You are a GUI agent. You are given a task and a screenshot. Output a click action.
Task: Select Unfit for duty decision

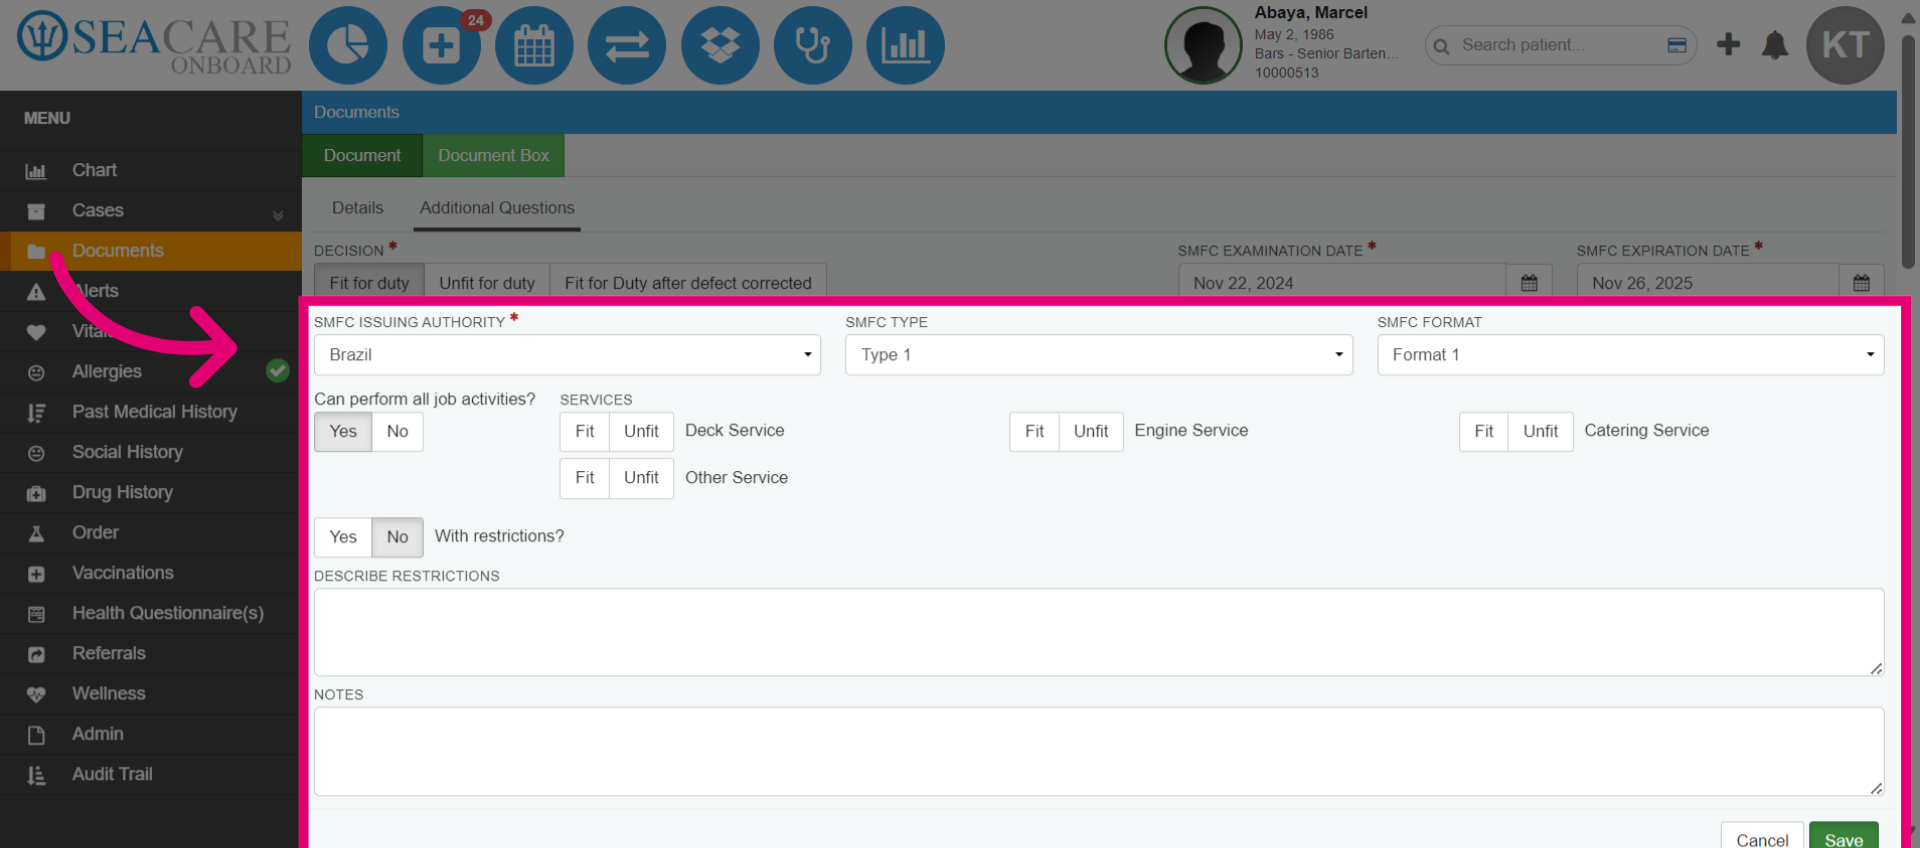(x=487, y=283)
